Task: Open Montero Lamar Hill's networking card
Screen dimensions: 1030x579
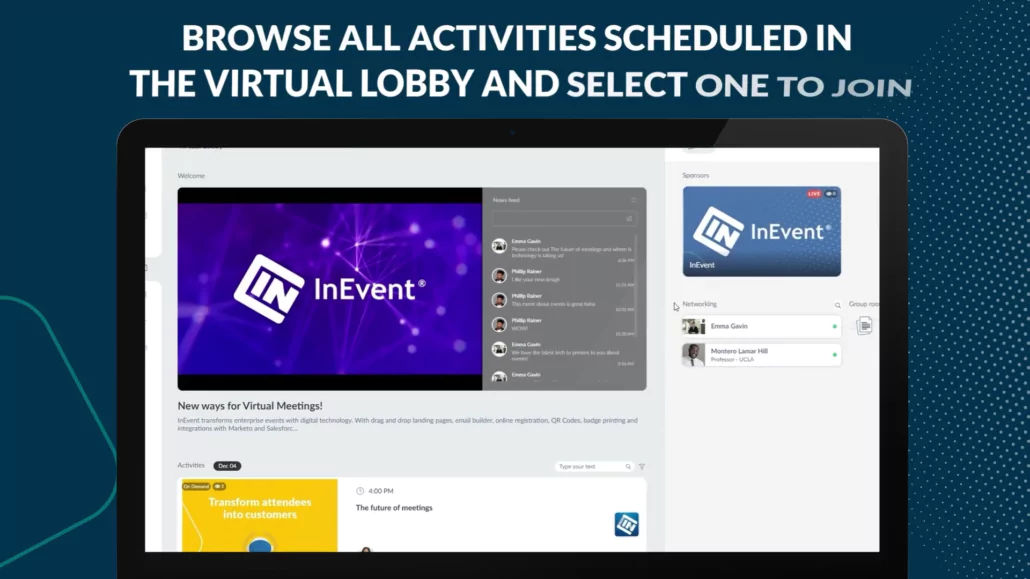Action: (x=761, y=355)
